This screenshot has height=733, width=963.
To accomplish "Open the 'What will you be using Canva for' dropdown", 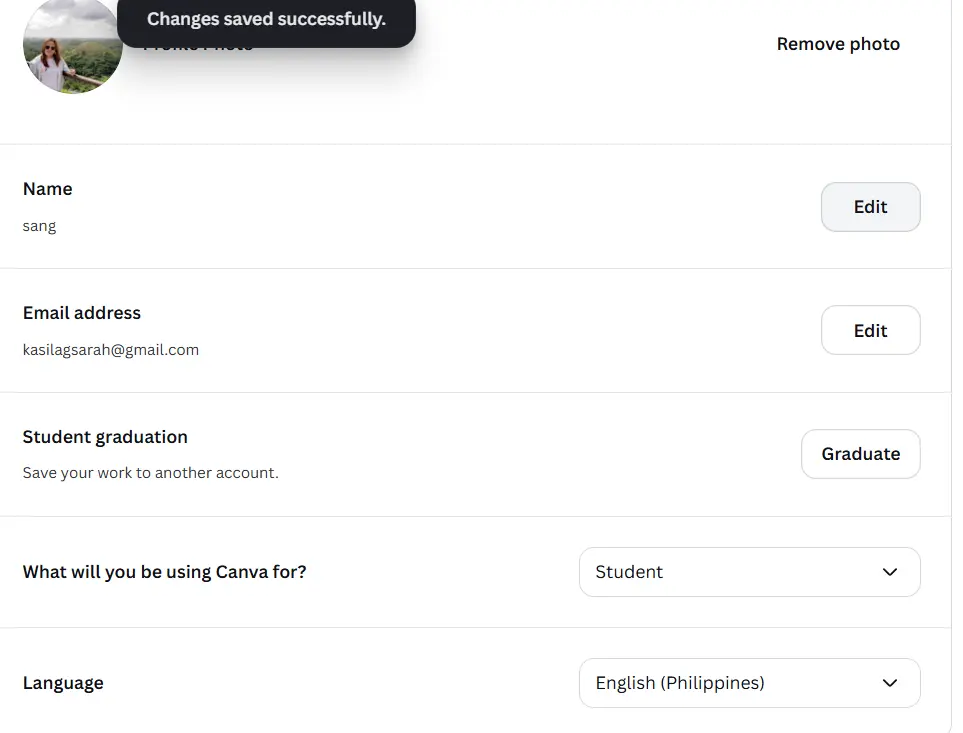I will point(749,572).
